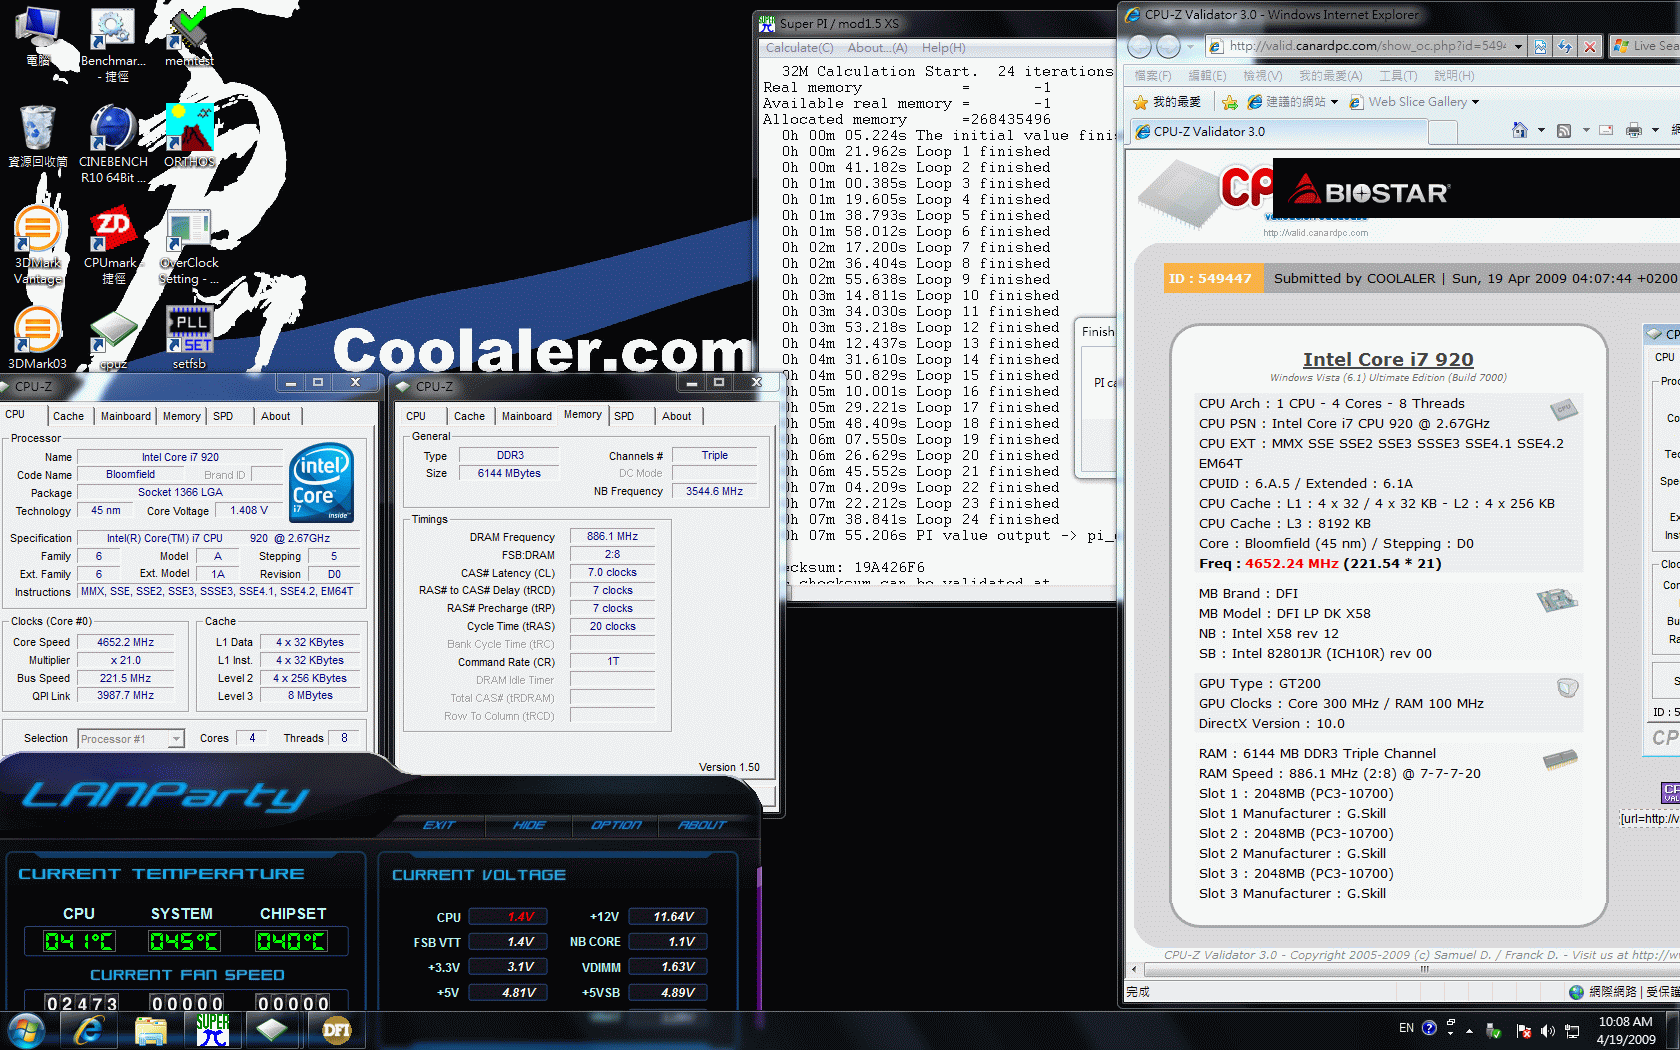Open Calculate(C) menu in Super PI
This screenshot has width=1680, height=1050.
point(799,48)
